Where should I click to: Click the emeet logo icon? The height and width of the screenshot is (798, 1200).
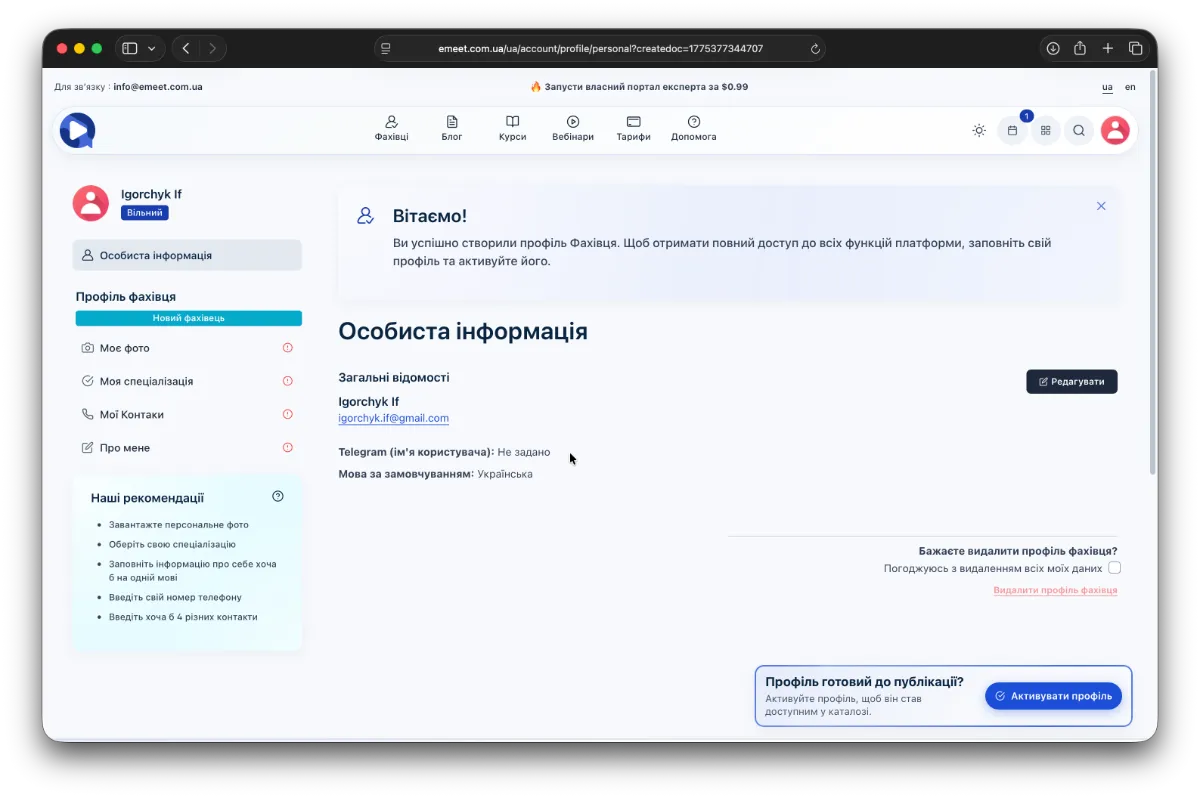click(77, 130)
